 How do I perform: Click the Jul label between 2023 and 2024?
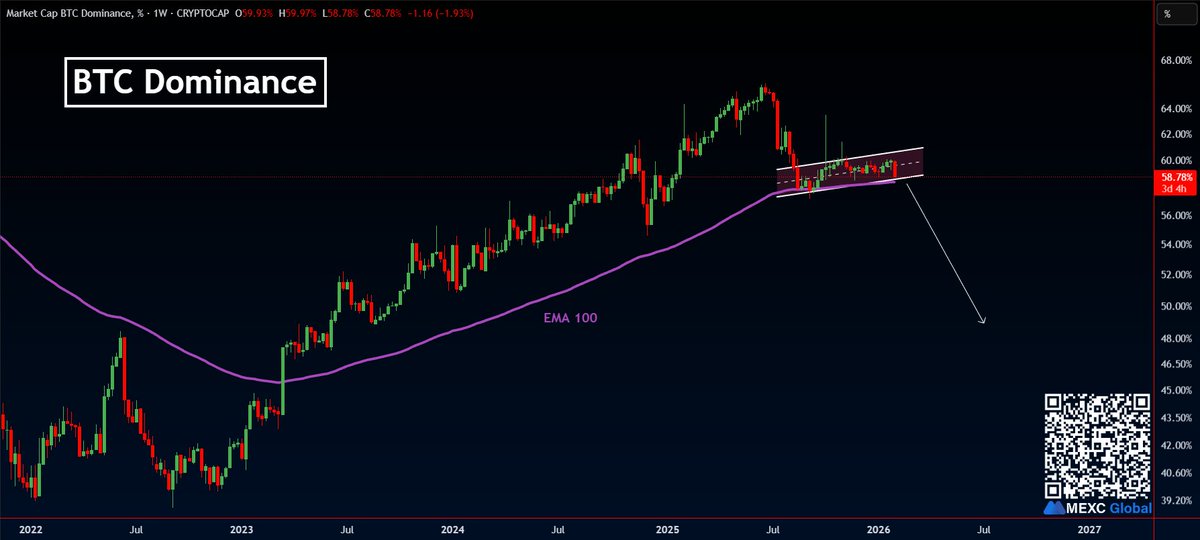tap(346, 528)
